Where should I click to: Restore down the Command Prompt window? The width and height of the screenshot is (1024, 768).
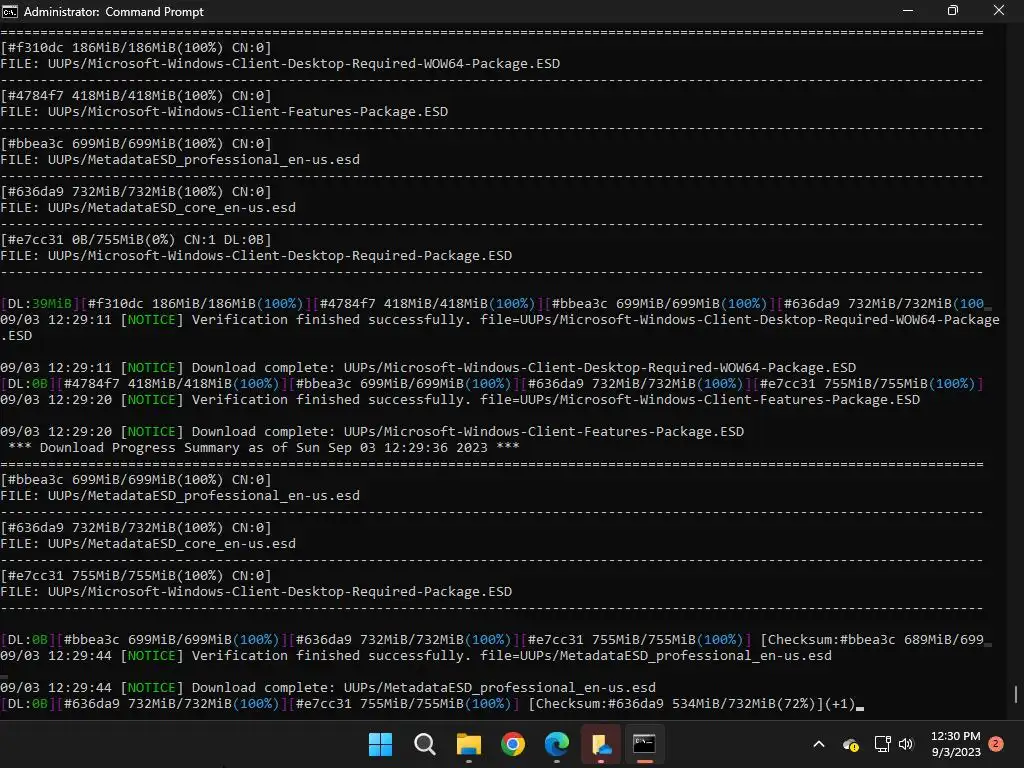tap(953, 11)
